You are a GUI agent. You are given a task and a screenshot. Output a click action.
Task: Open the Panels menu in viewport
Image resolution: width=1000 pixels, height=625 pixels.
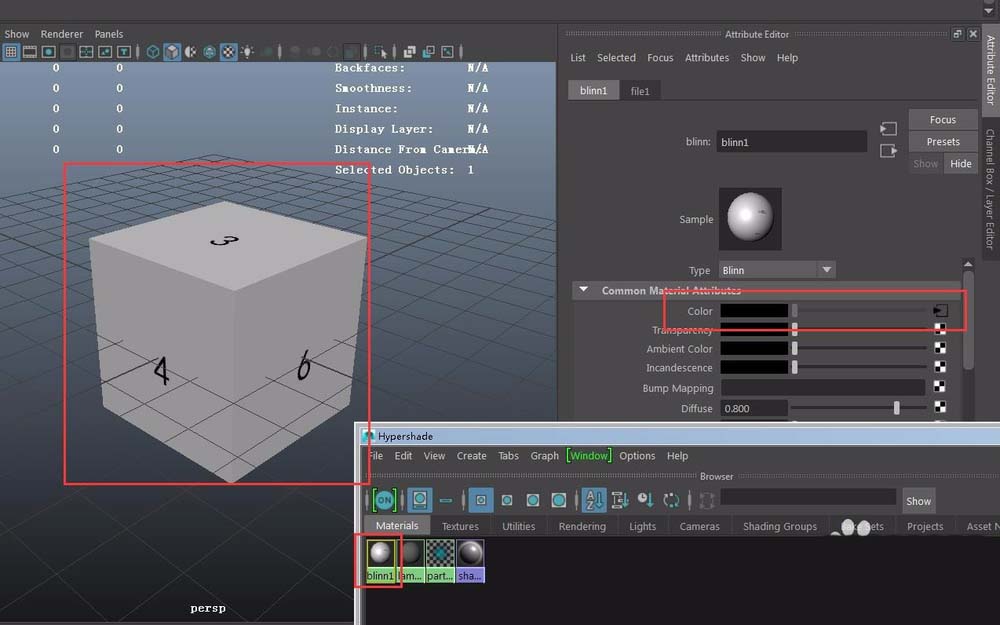pyautogui.click(x=109, y=34)
